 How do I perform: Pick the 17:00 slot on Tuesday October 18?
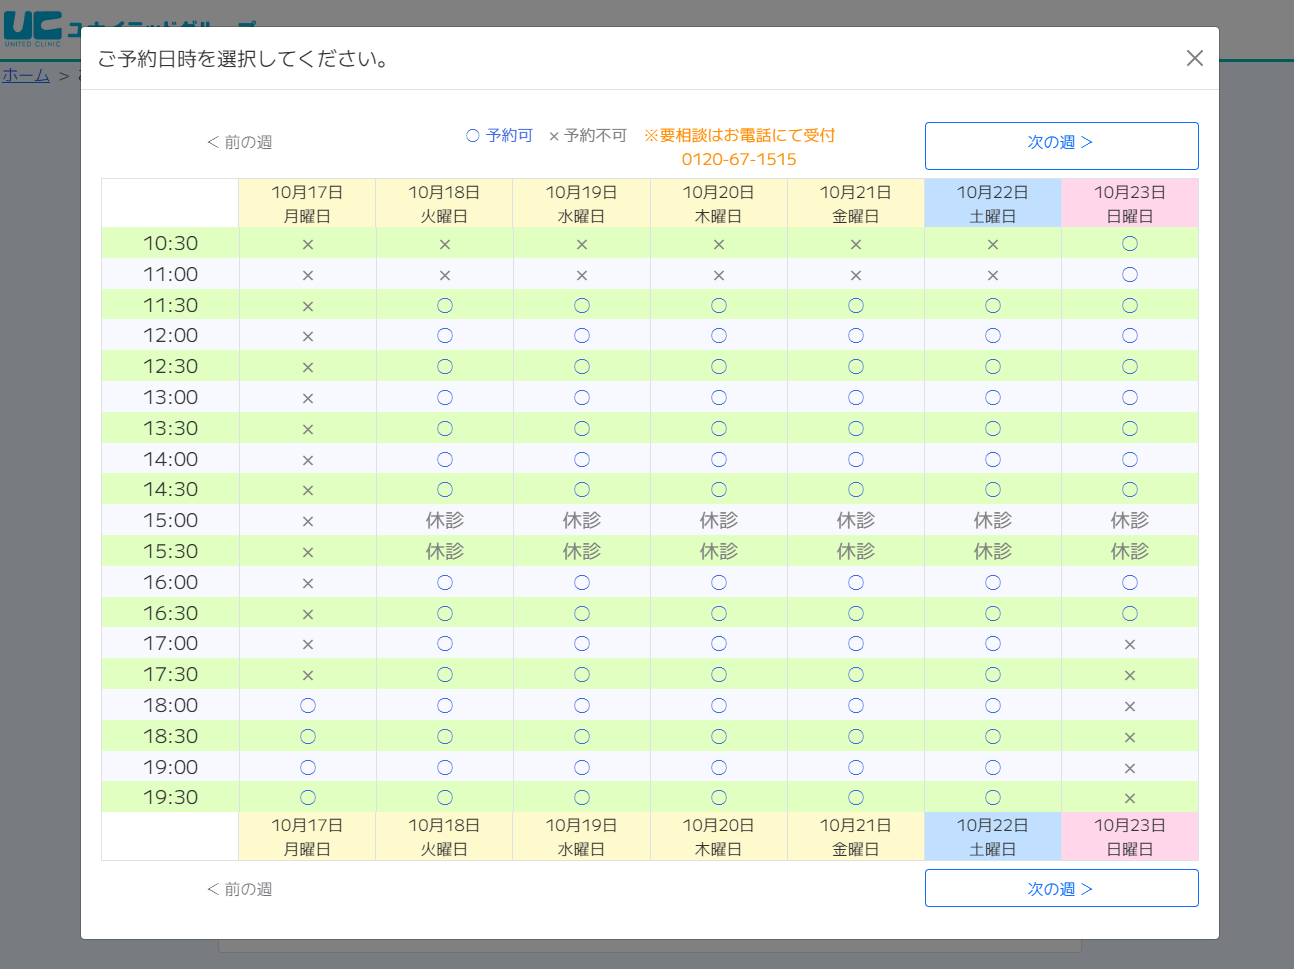click(445, 644)
